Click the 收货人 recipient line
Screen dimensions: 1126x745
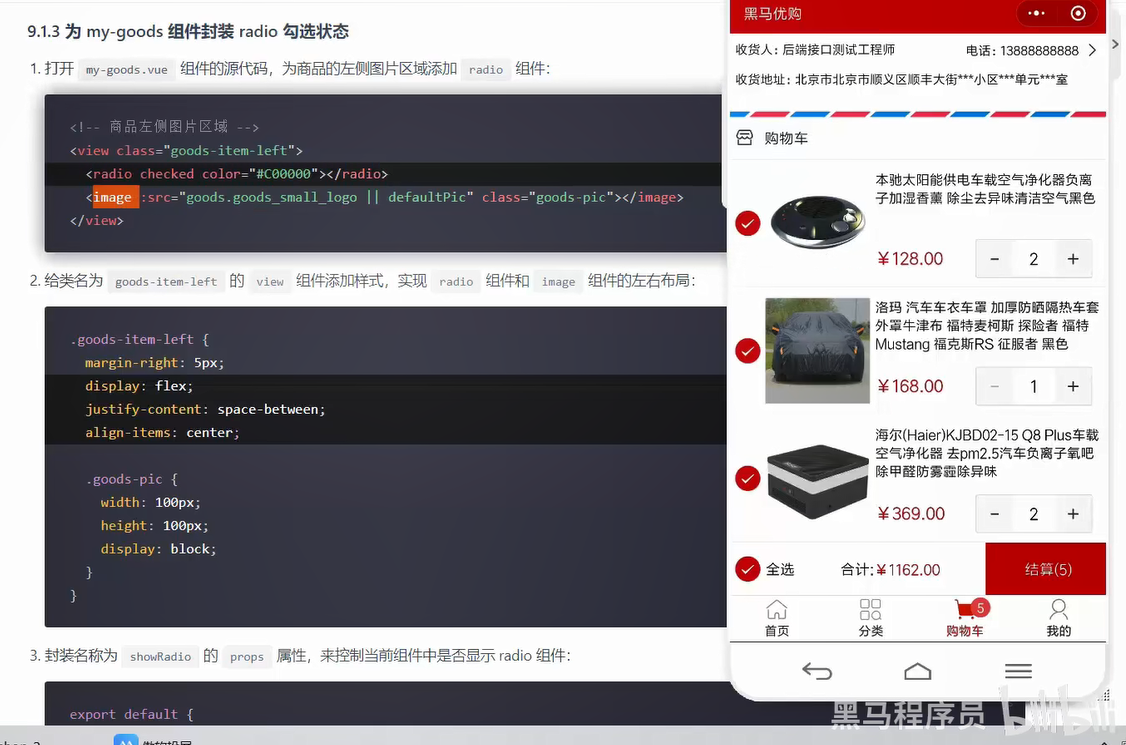pyautogui.click(x=815, y=50)
